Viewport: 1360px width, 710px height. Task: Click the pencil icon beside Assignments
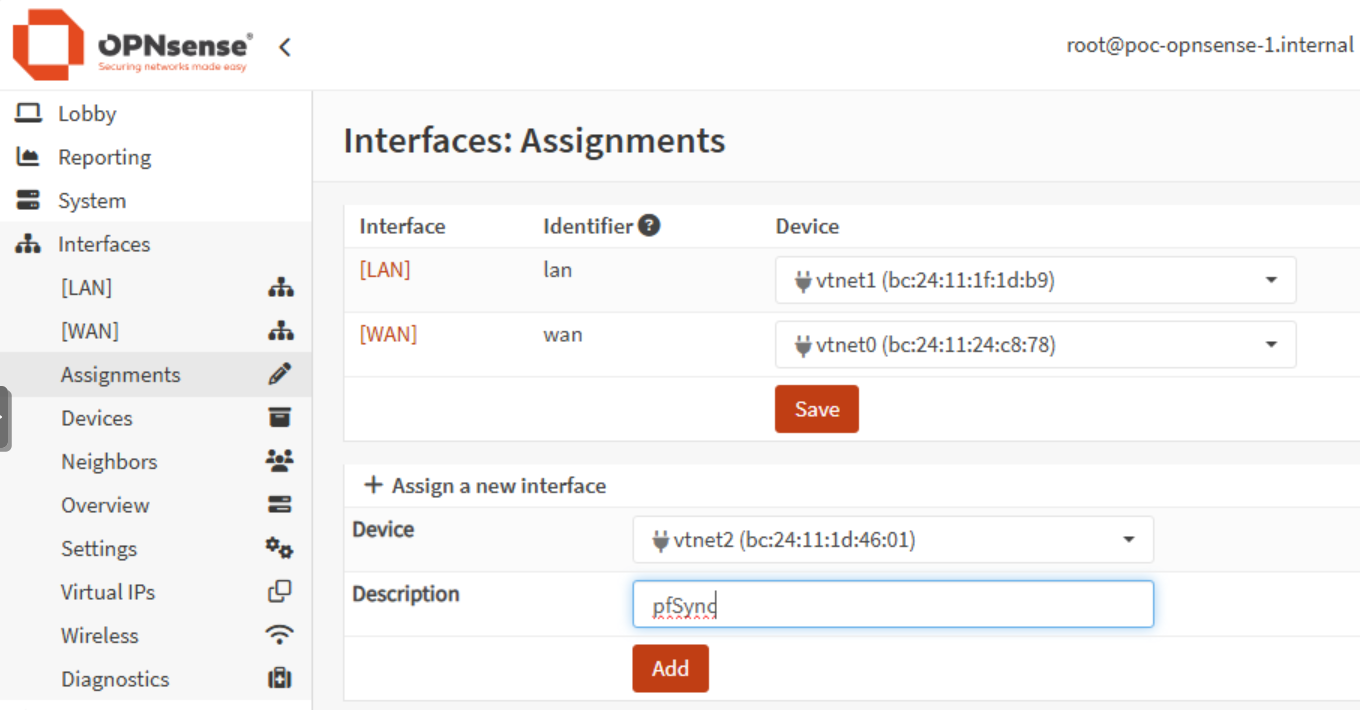(280, 375)
